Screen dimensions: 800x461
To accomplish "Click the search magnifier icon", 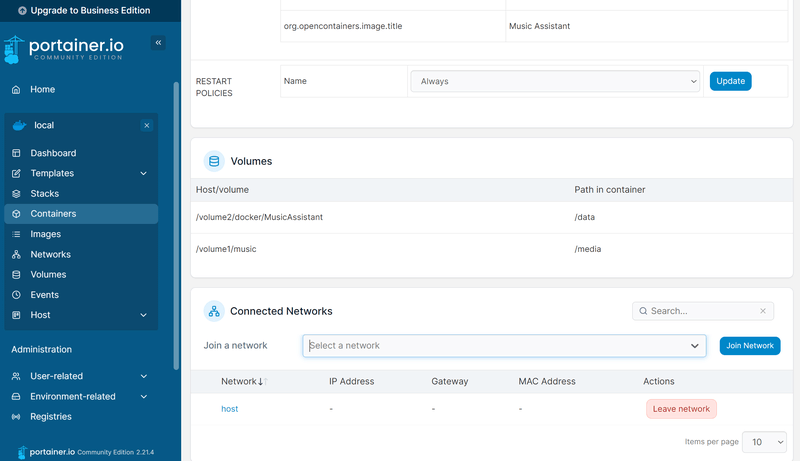I will click(x=643, y=311).
